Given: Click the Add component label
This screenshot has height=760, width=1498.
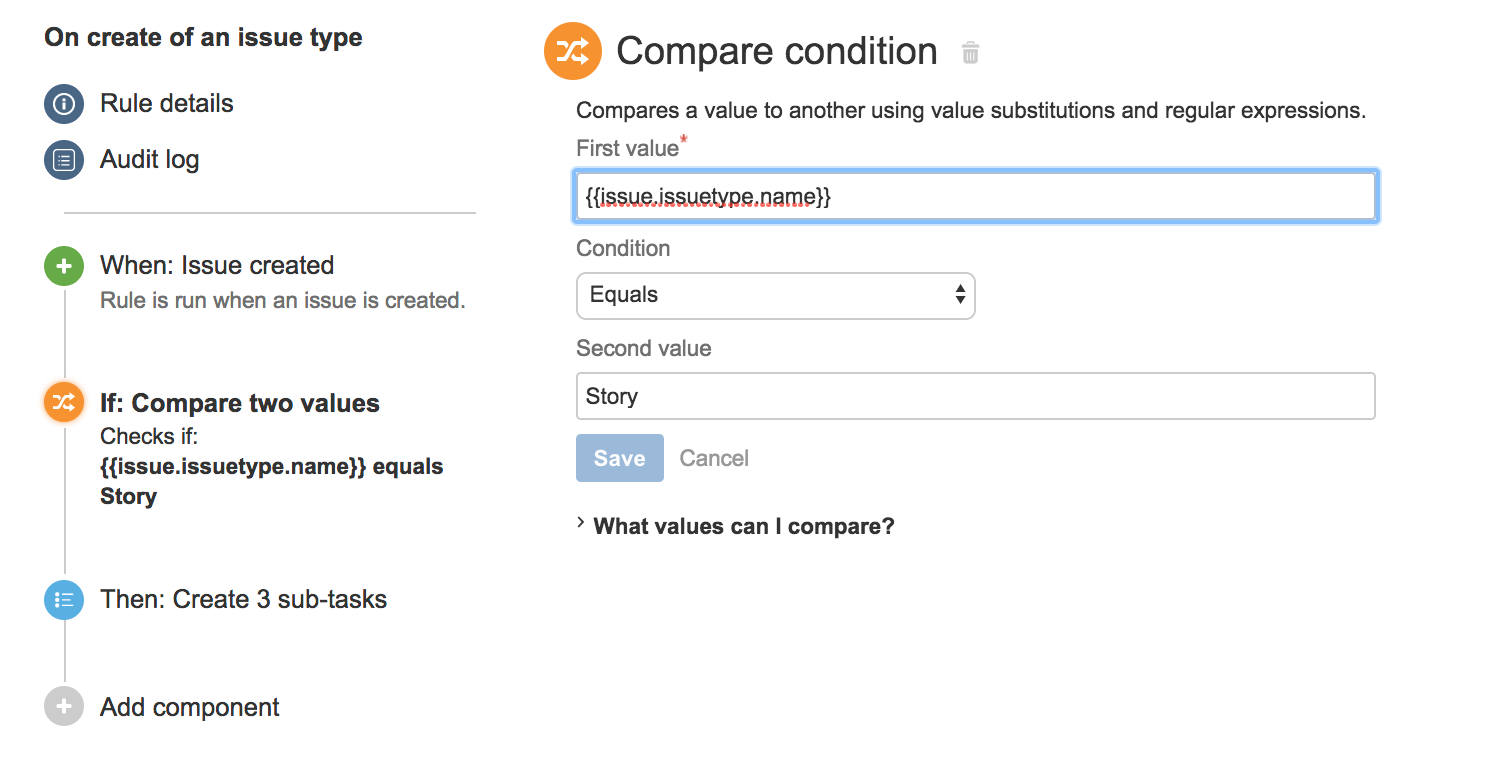Looking at the screenshot, I should click(190, 708).
